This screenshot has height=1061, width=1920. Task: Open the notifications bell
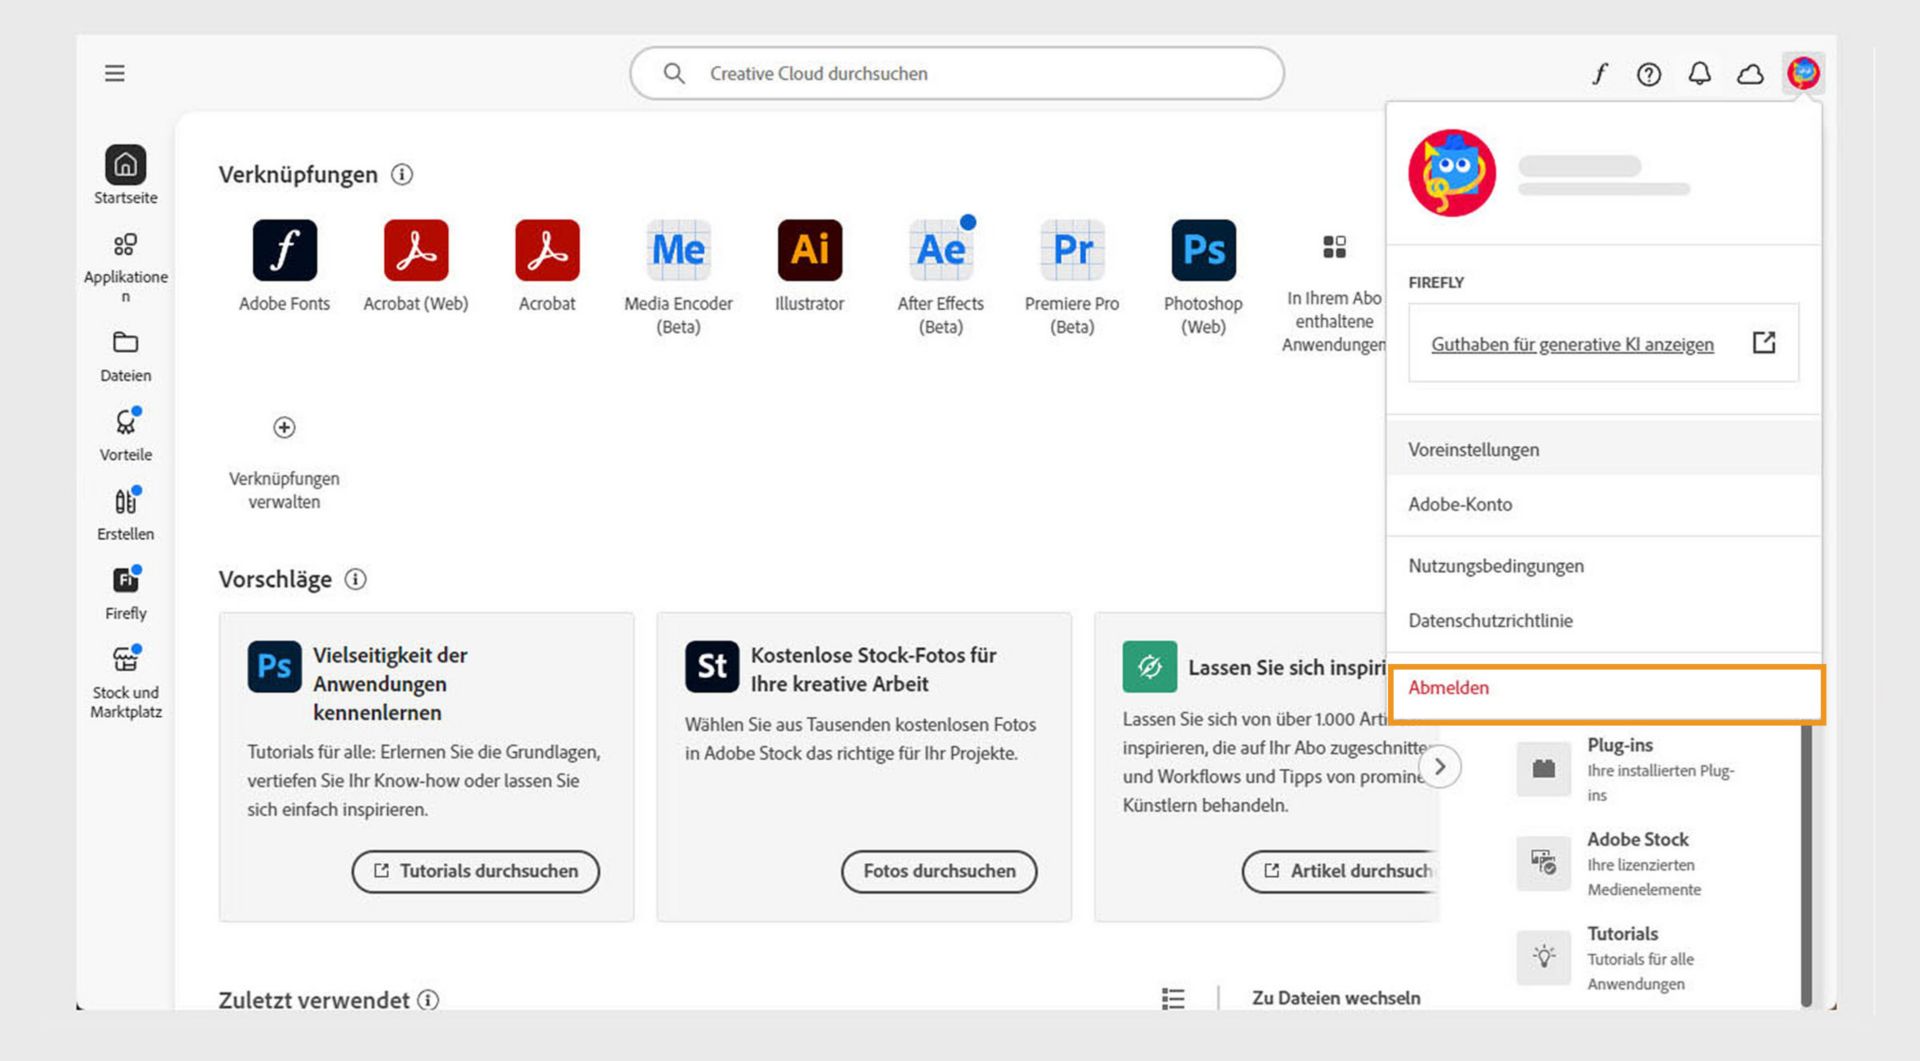coord(1700,73)
